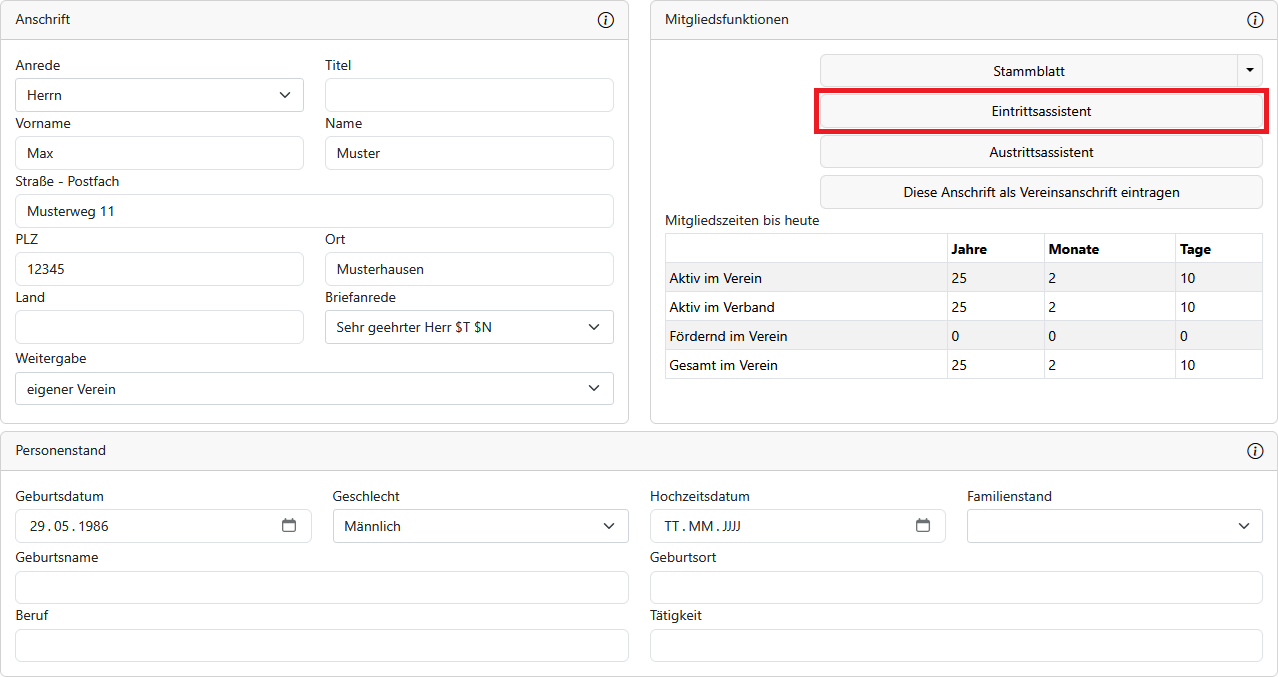The height and width of the screenshot is (677, 1278).
Task: Open the Briefanrede dropdown
Action: click(469, 327)
